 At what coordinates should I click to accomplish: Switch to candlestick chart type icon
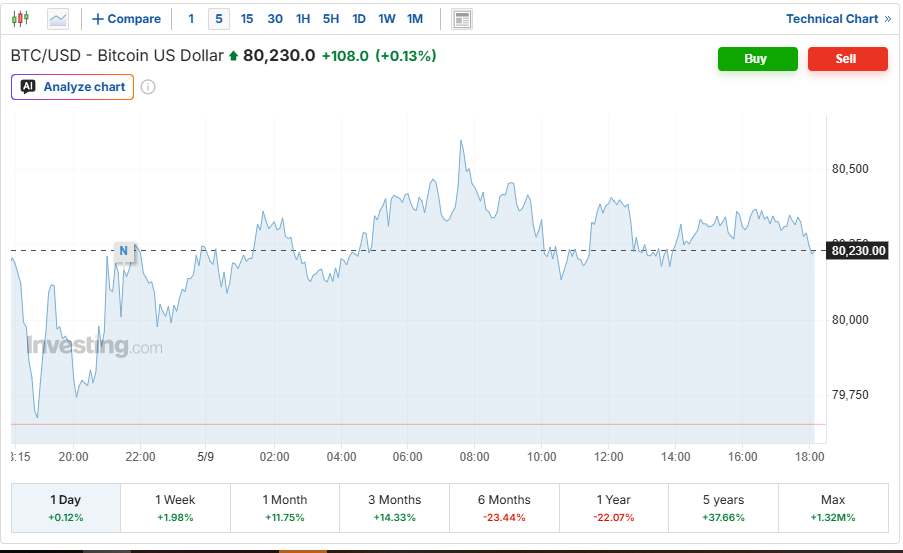(20, 19)
